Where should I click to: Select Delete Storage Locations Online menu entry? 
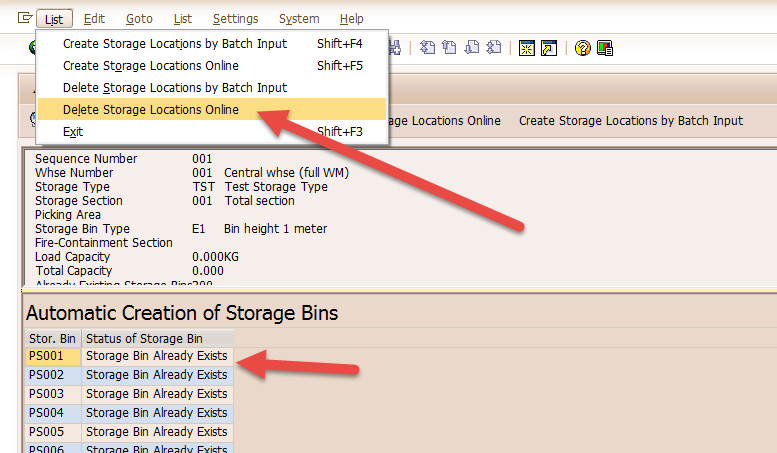[150, 109]
